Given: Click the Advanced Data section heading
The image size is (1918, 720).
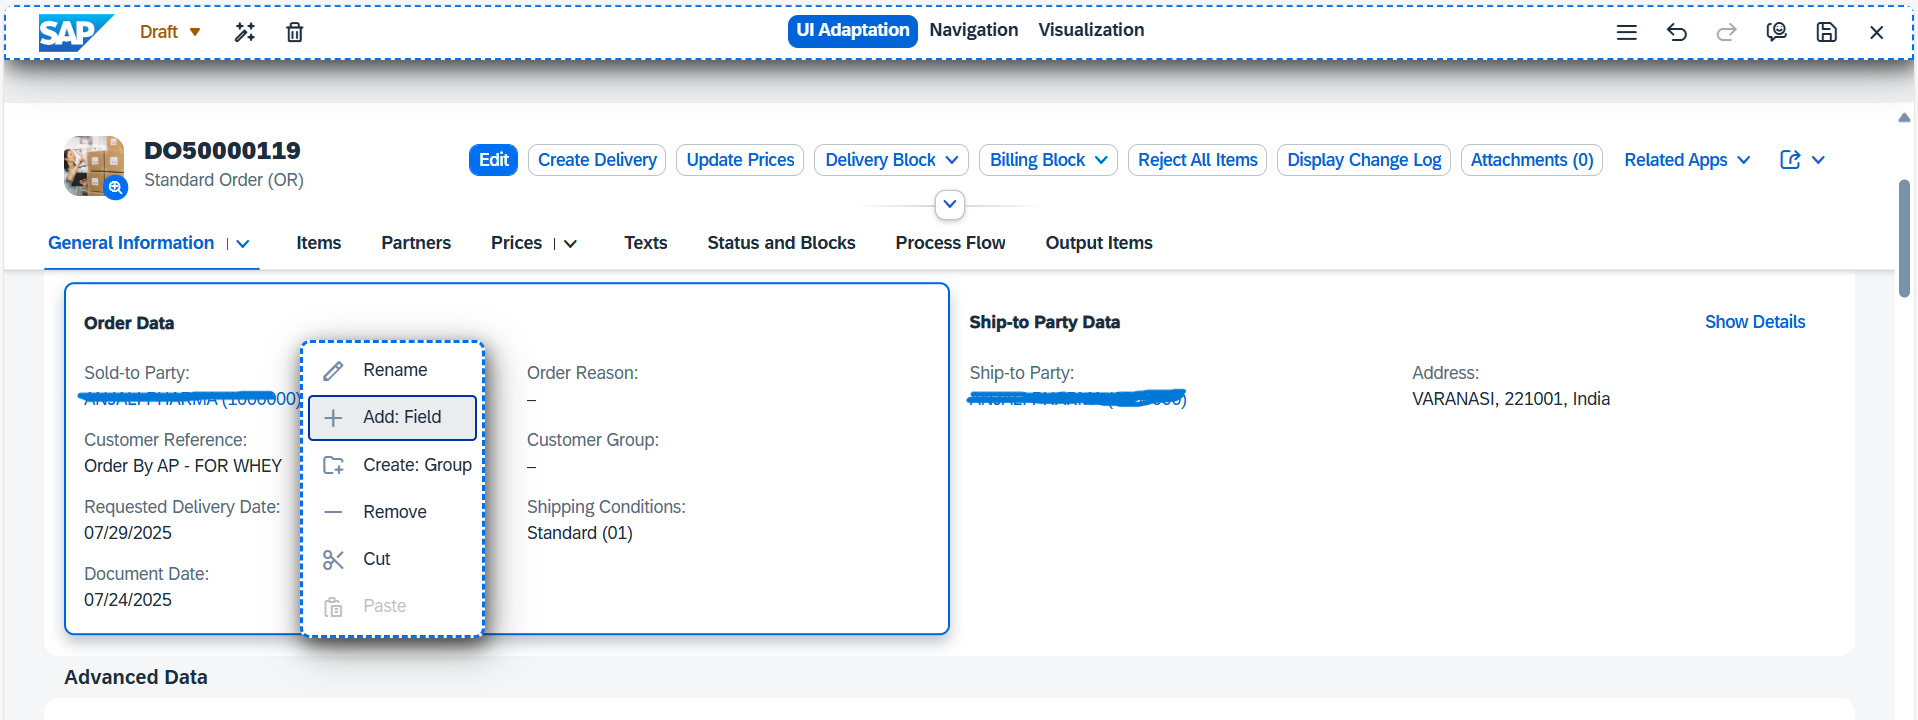Looking at the screenshot, I should tap(136, 677).
